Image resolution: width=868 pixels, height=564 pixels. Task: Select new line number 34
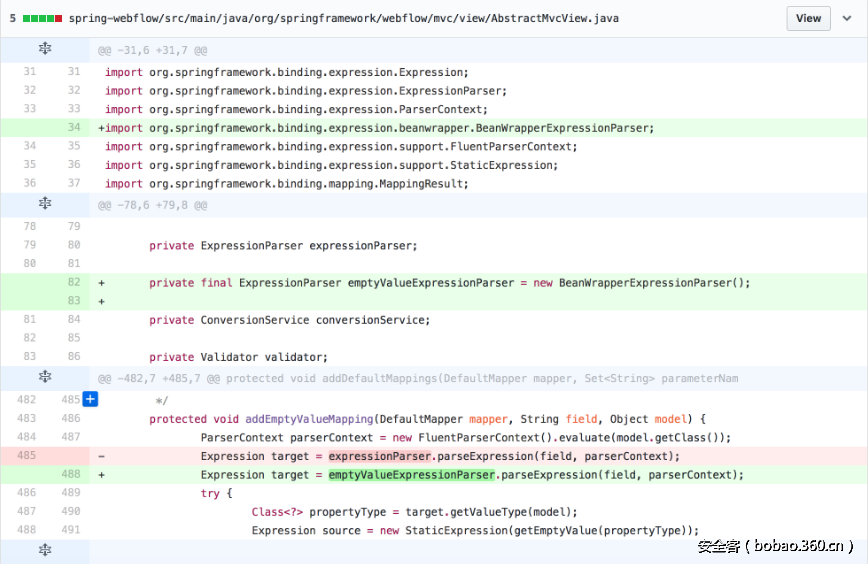[74, 128]
